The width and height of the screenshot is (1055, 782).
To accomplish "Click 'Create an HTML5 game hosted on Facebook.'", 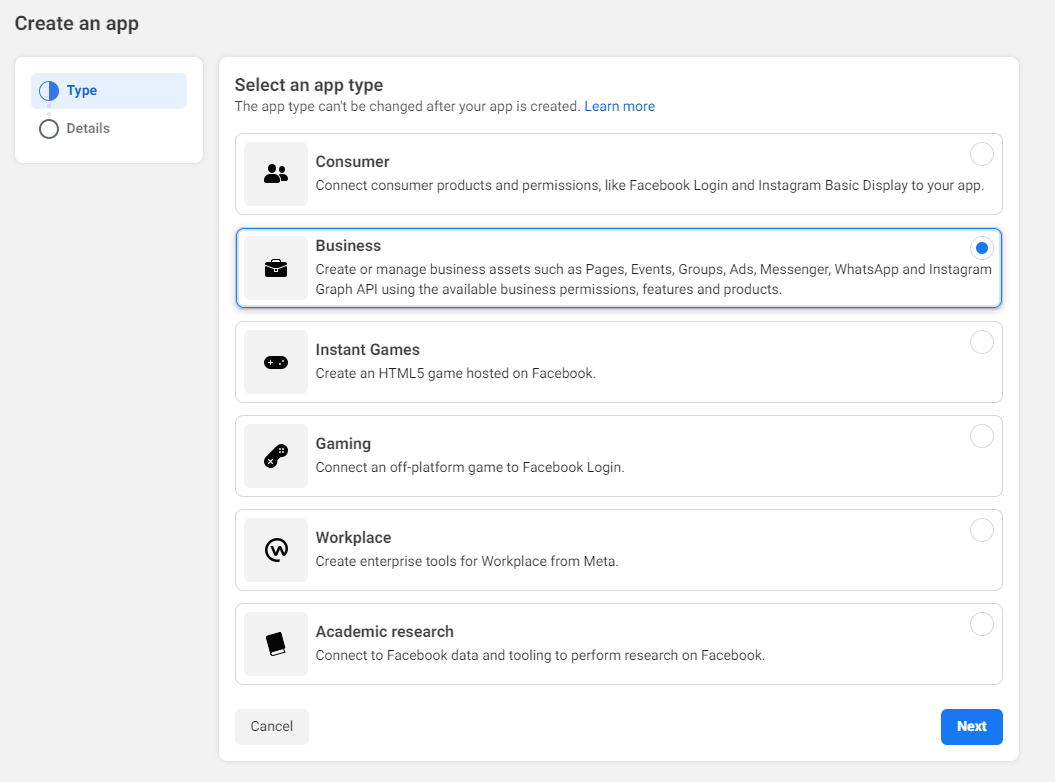I will (x=456, y=374).
